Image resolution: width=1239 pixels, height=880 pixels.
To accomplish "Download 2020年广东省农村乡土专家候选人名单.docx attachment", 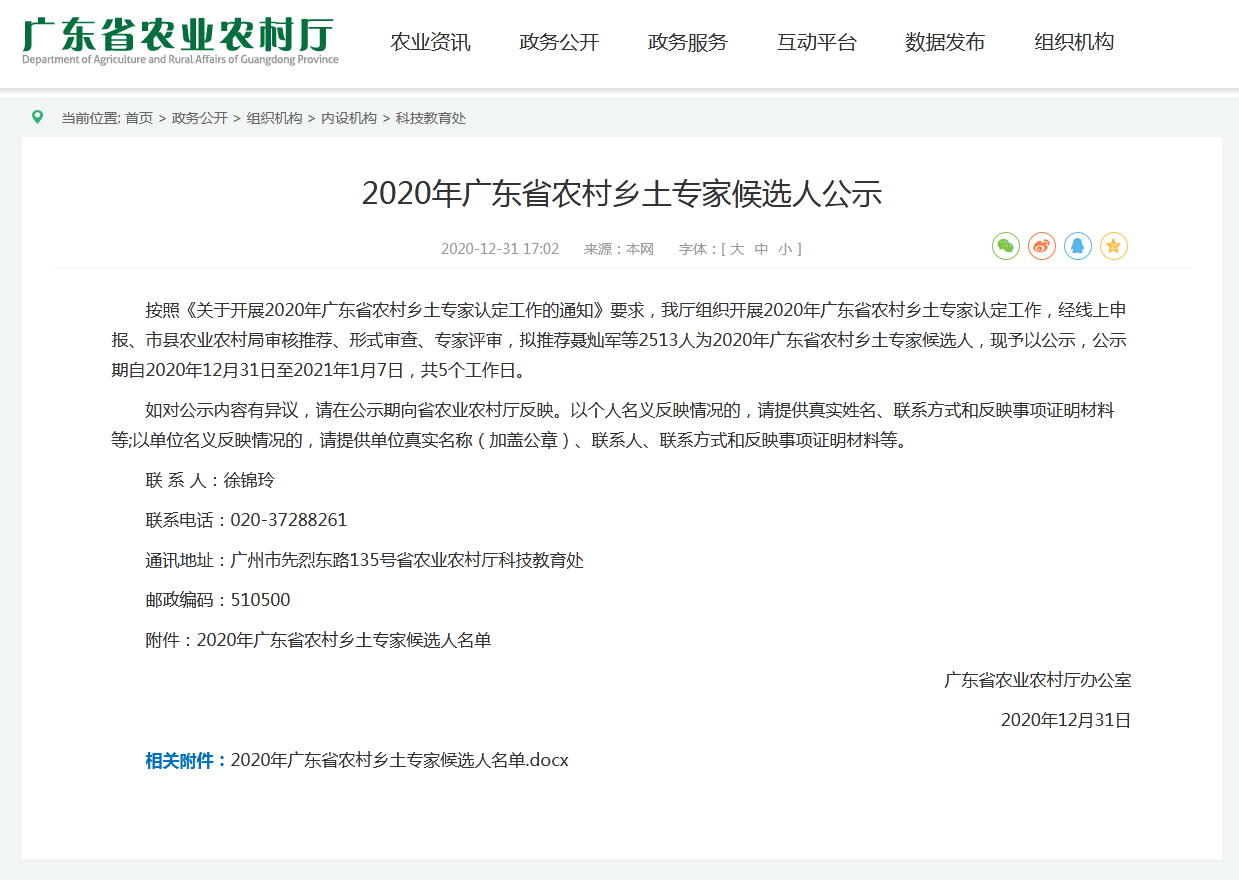I will tap(399, 760).
